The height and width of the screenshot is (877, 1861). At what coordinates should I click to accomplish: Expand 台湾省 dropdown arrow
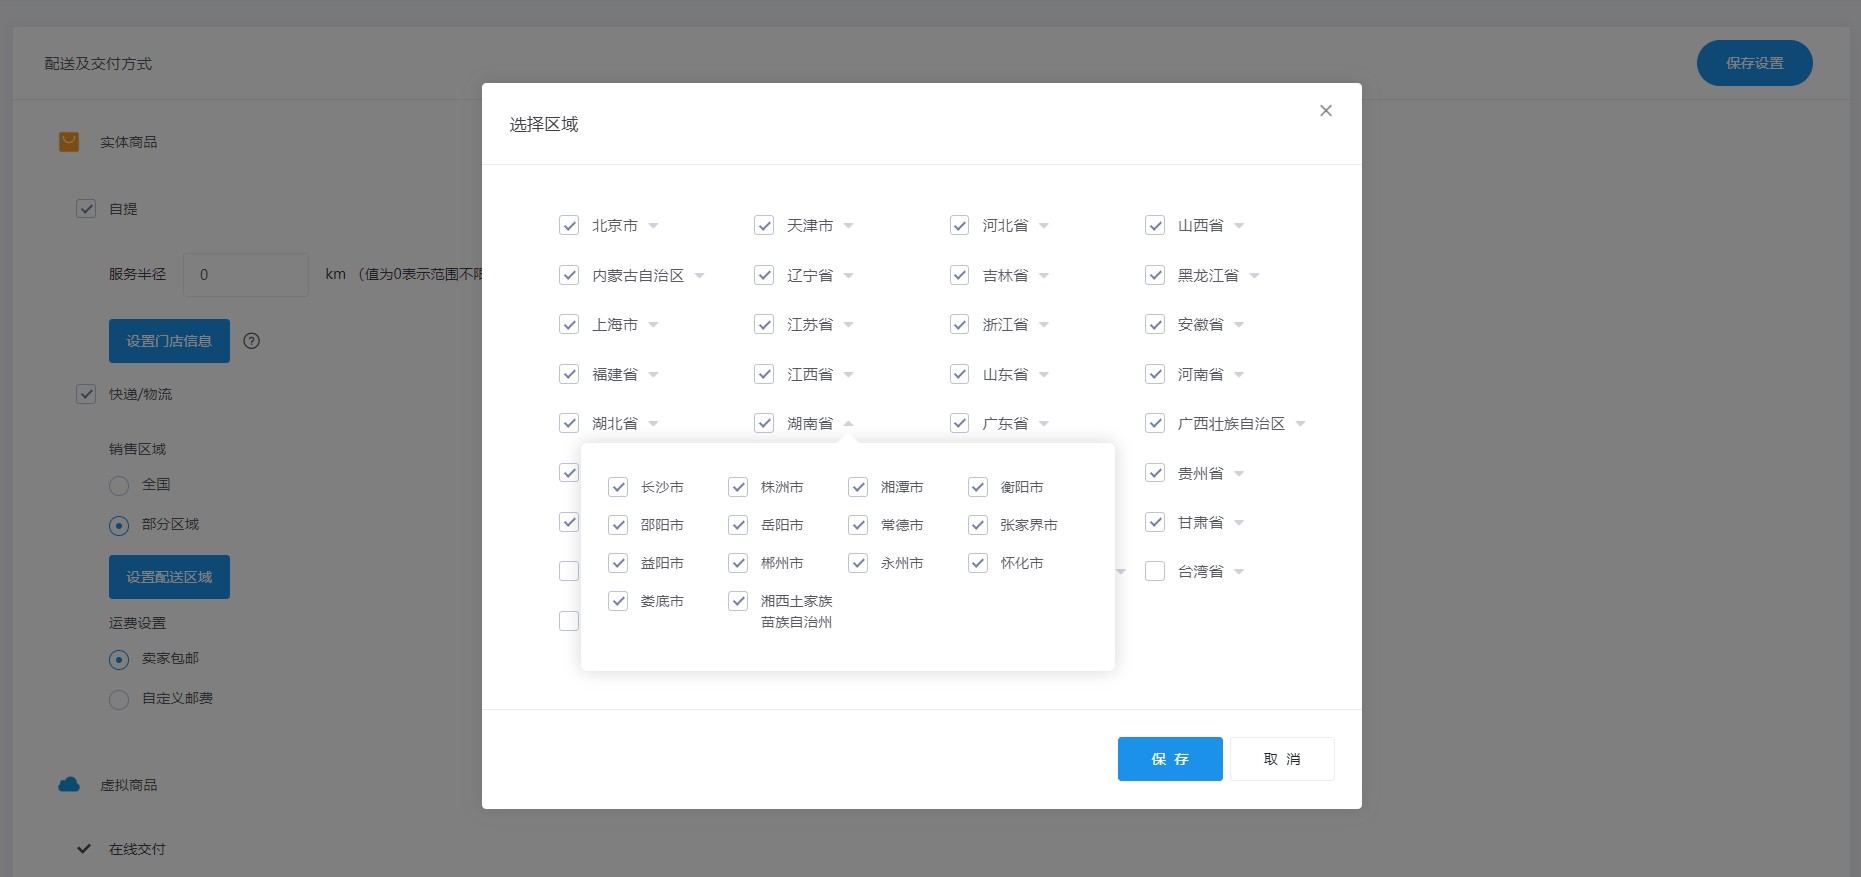(1239, 572)
